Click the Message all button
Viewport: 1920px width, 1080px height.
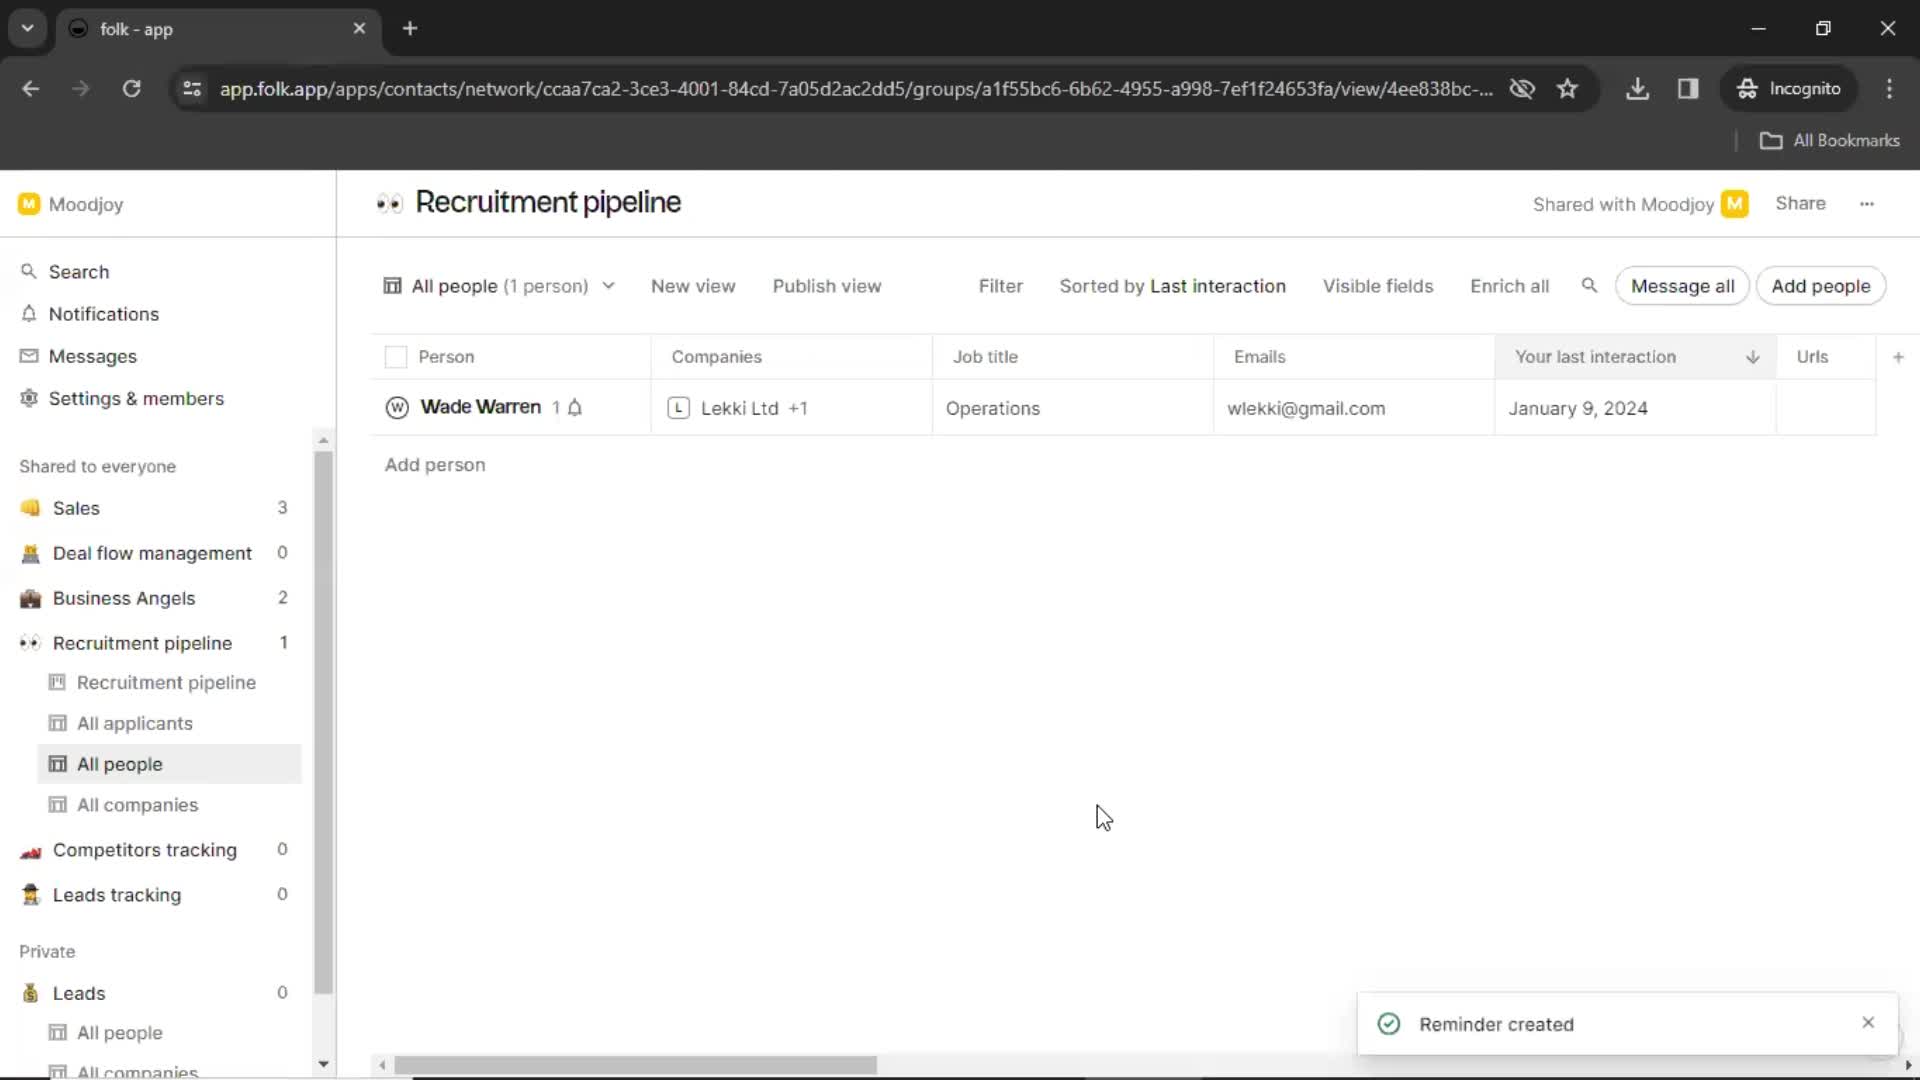coord(1682,286)
